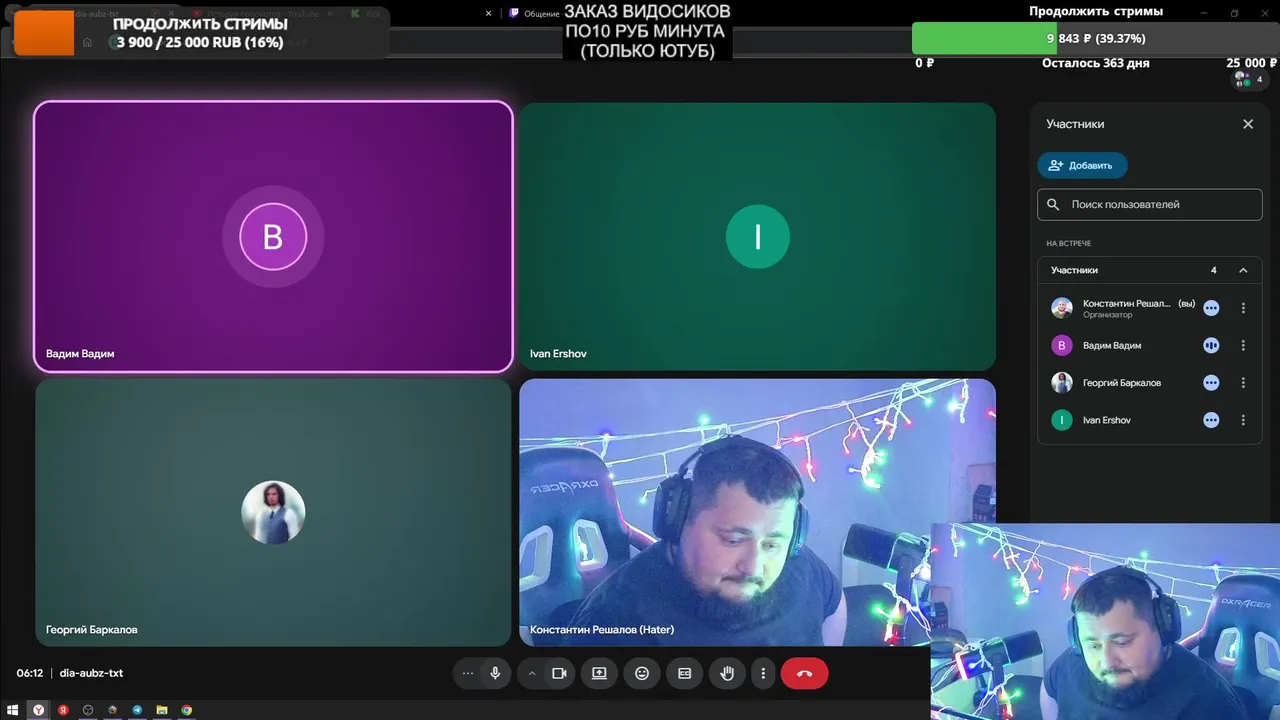Toggle closed captions
Screen dimensions: 1280x720
[x=685, y=673]
